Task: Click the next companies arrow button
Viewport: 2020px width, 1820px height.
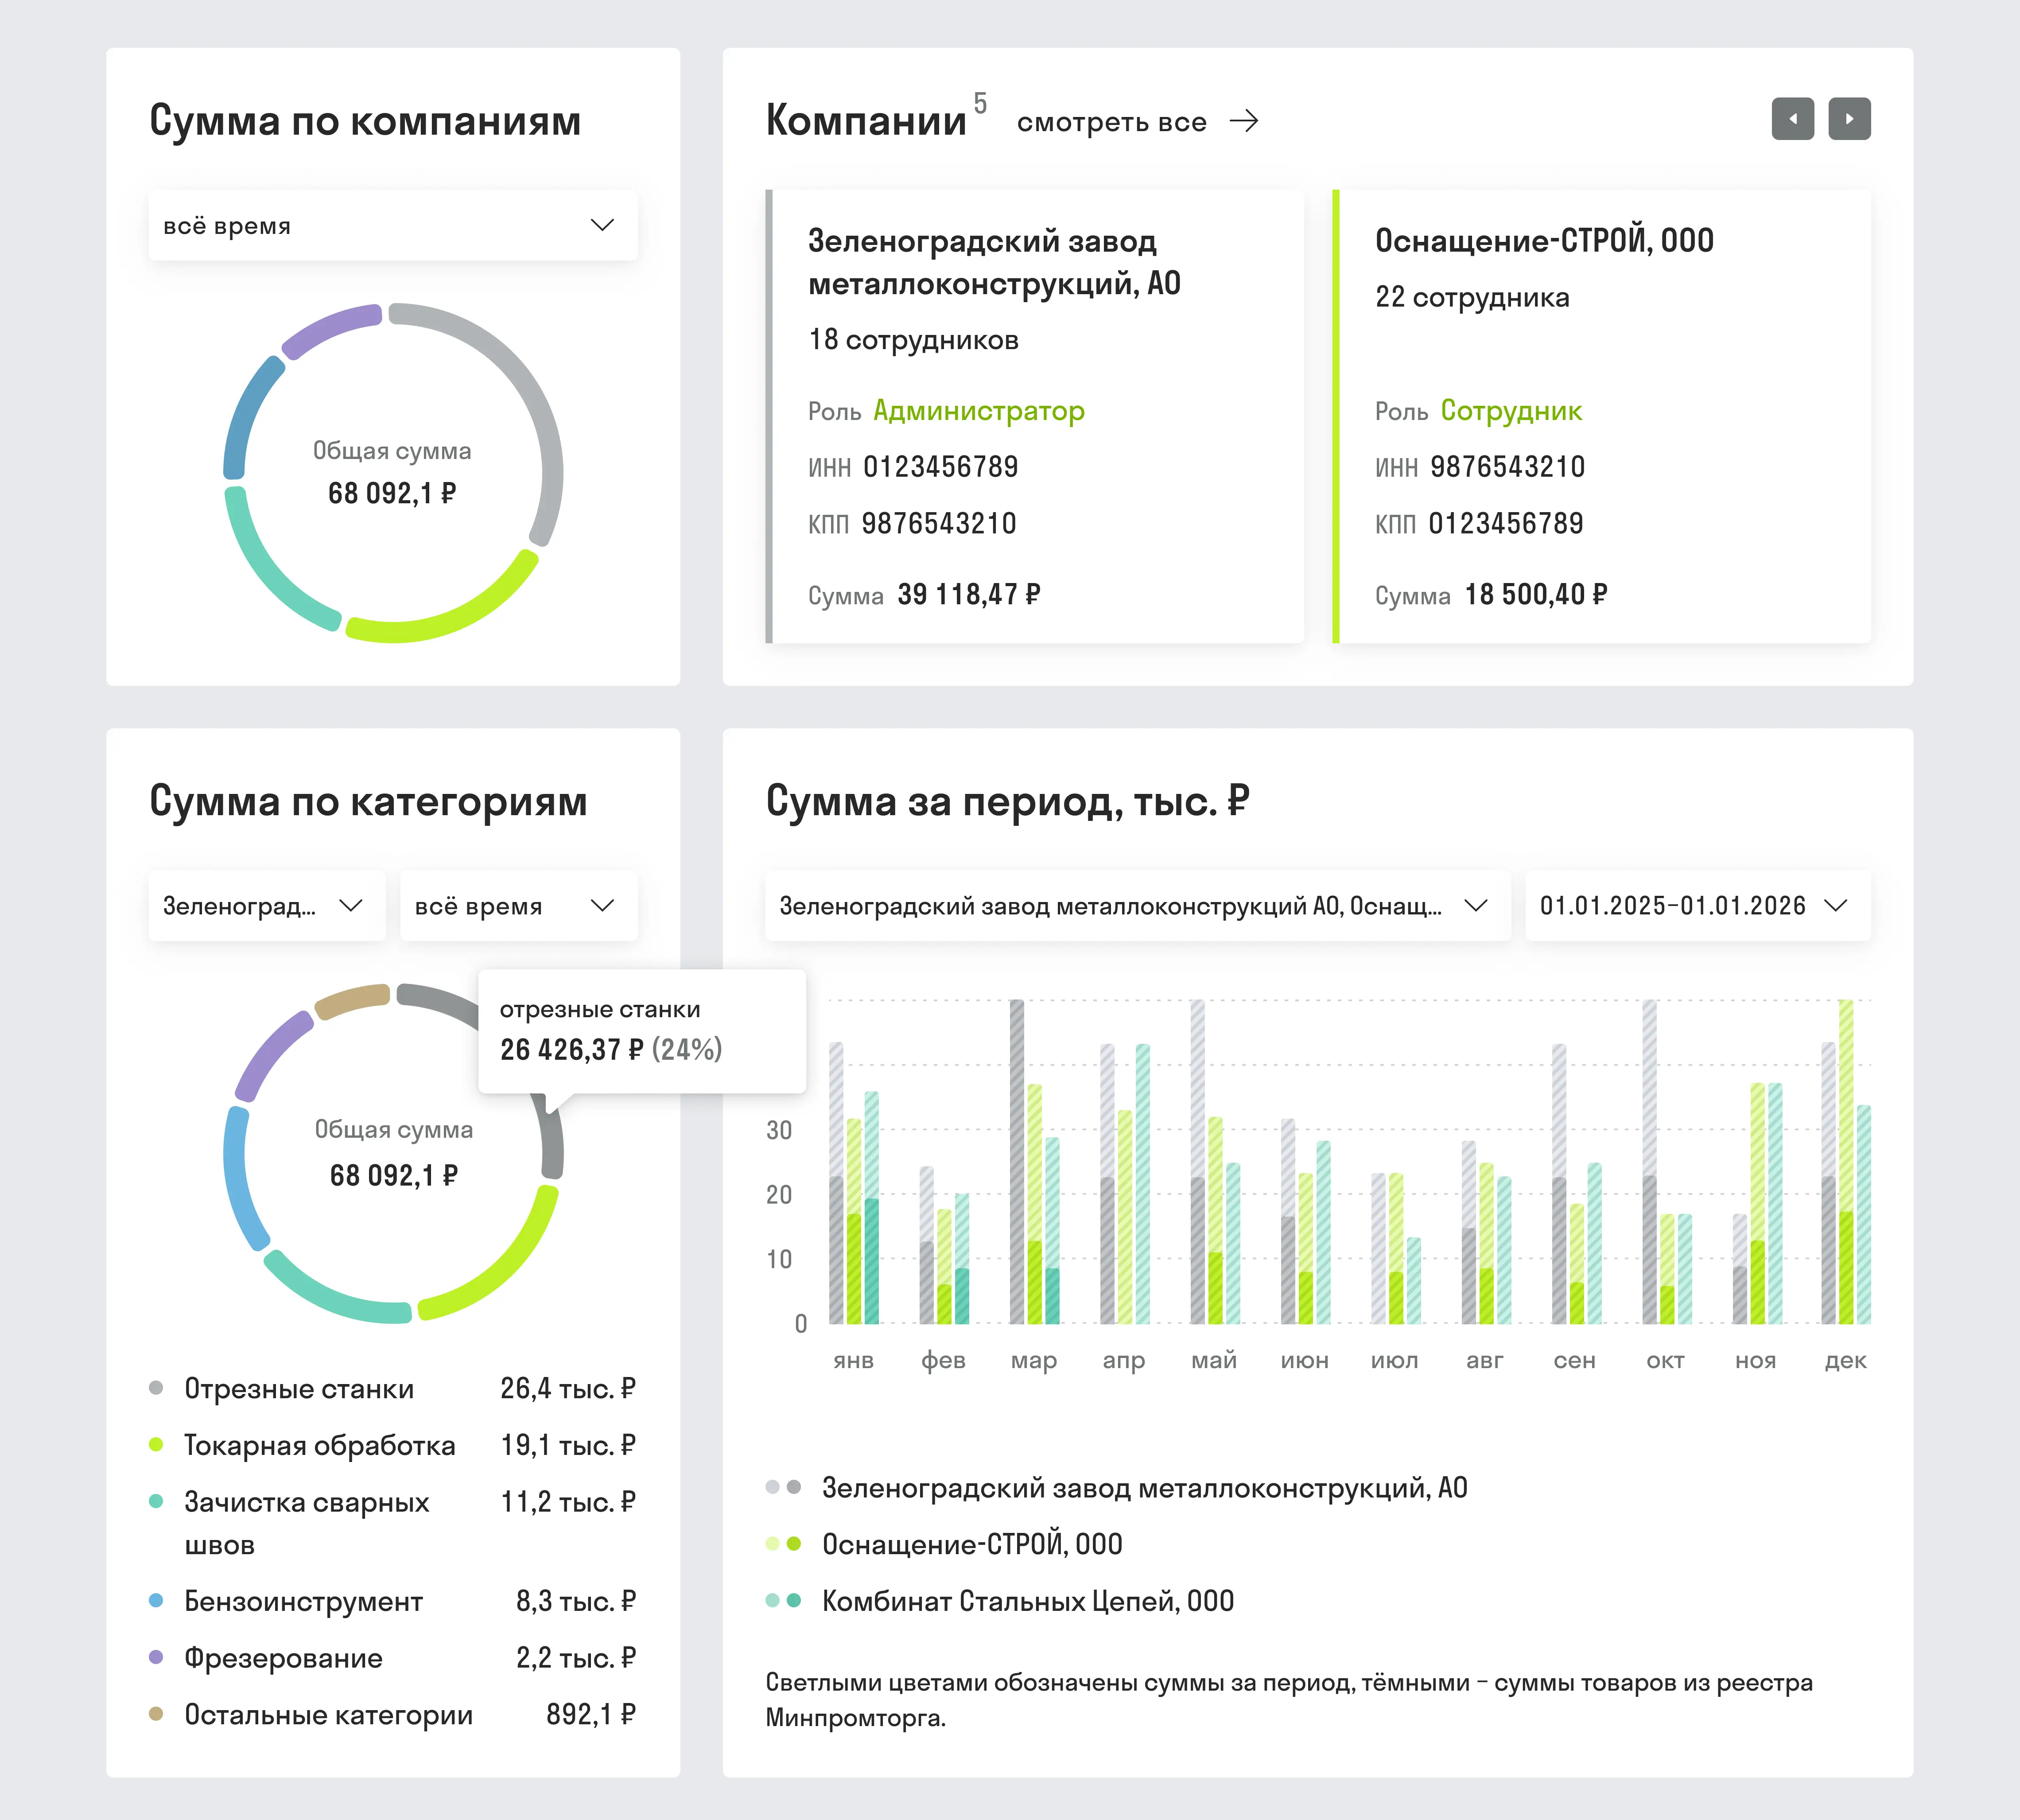Action: (x=1849, y=119)
